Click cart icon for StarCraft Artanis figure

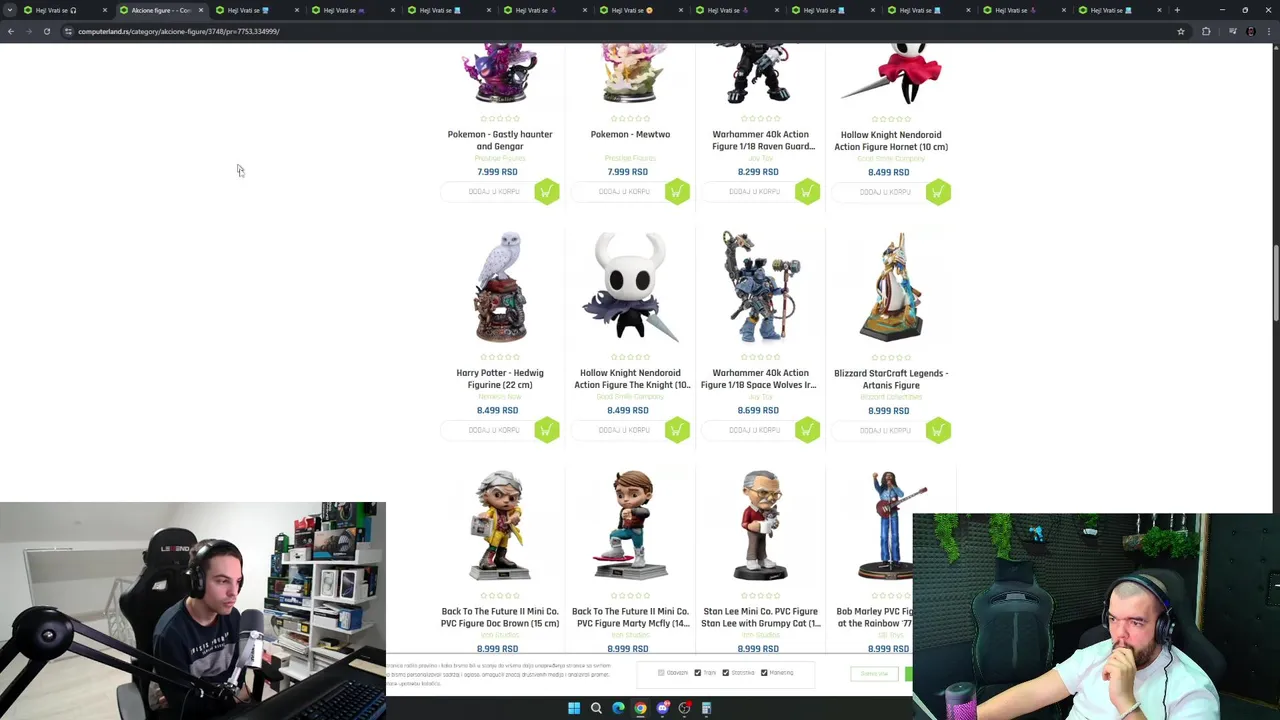(x=938, y=430)
